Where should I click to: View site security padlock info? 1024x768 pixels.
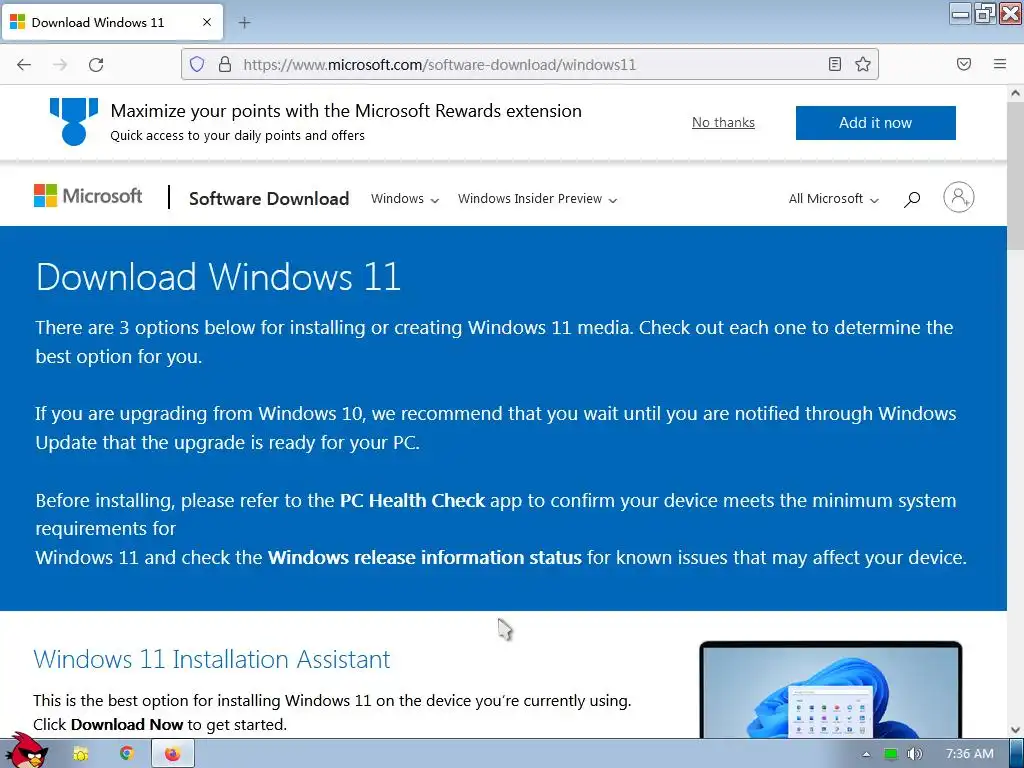[225, 64]
